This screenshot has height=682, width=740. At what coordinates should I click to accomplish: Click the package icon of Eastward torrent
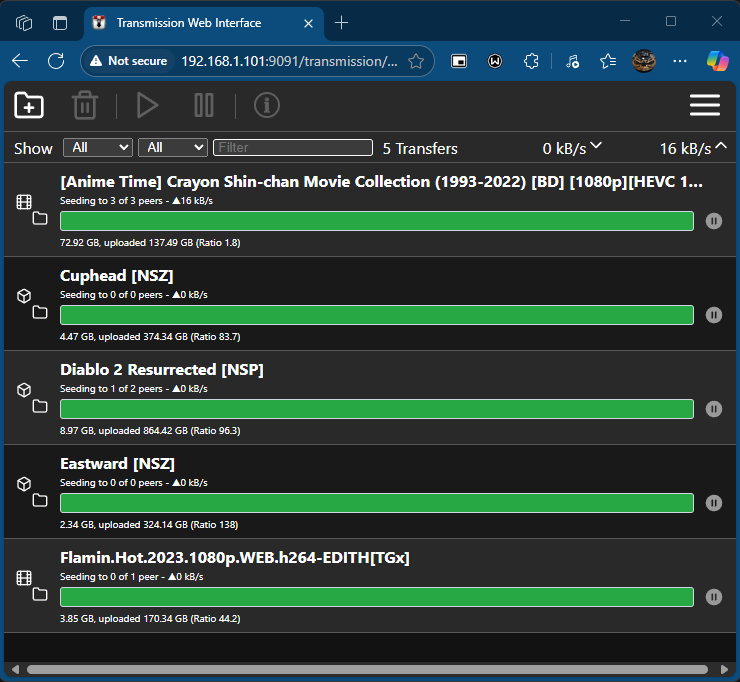(x=24, y=484)
